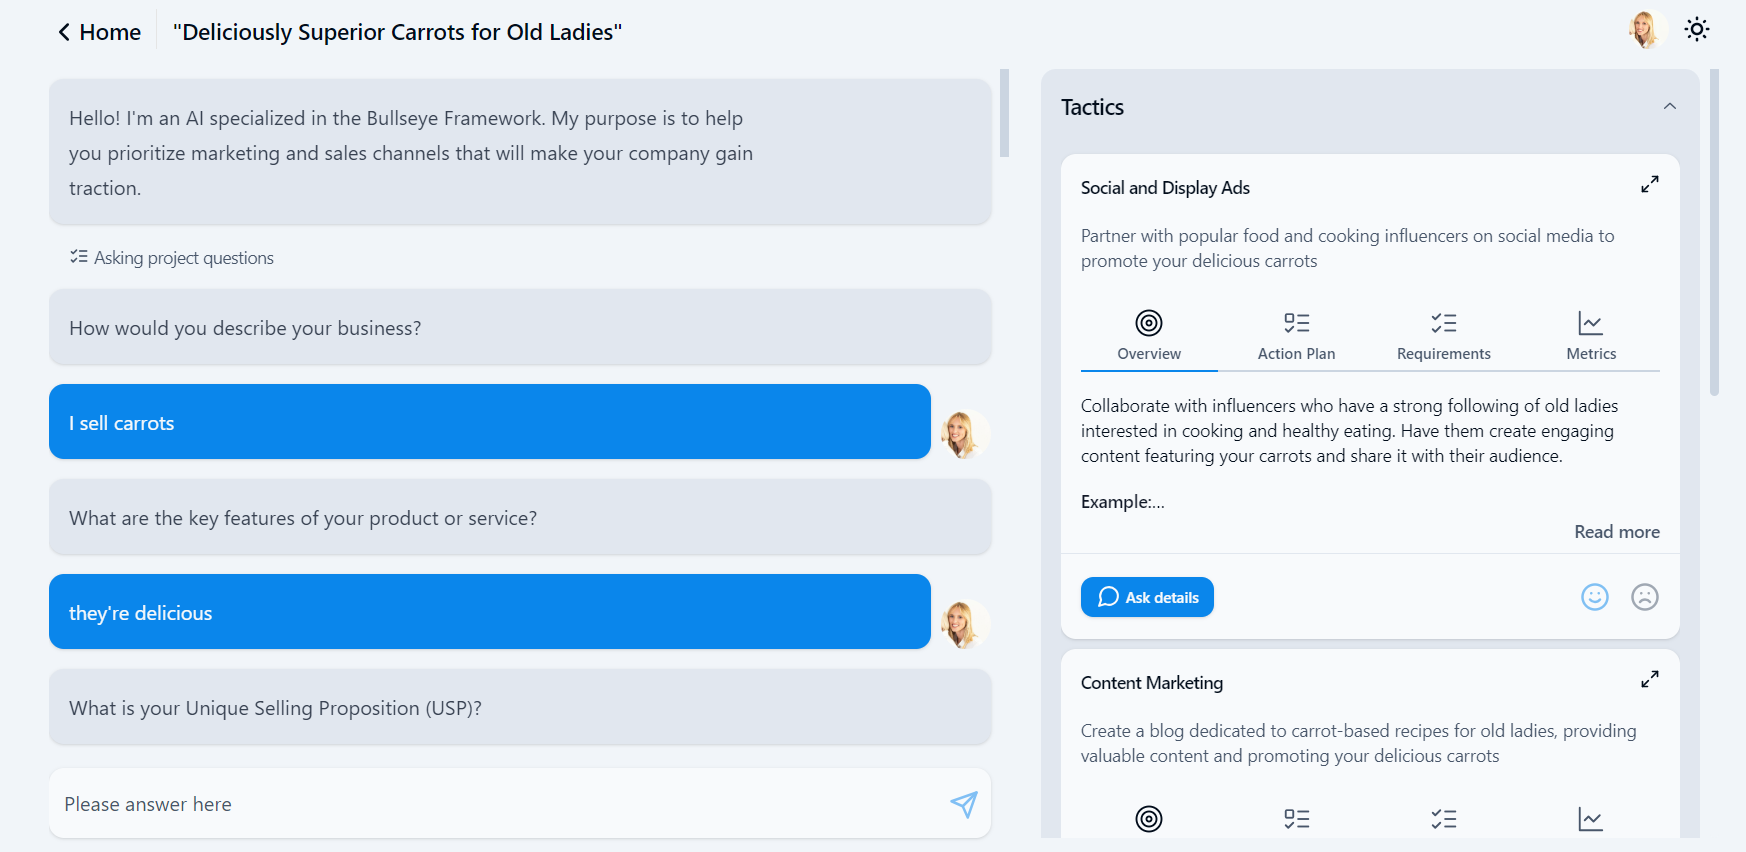The width and height of the screenshot is (1746, 852).
Task: Toggle light/dark theme sun icon
Action: pos(1697,29)
